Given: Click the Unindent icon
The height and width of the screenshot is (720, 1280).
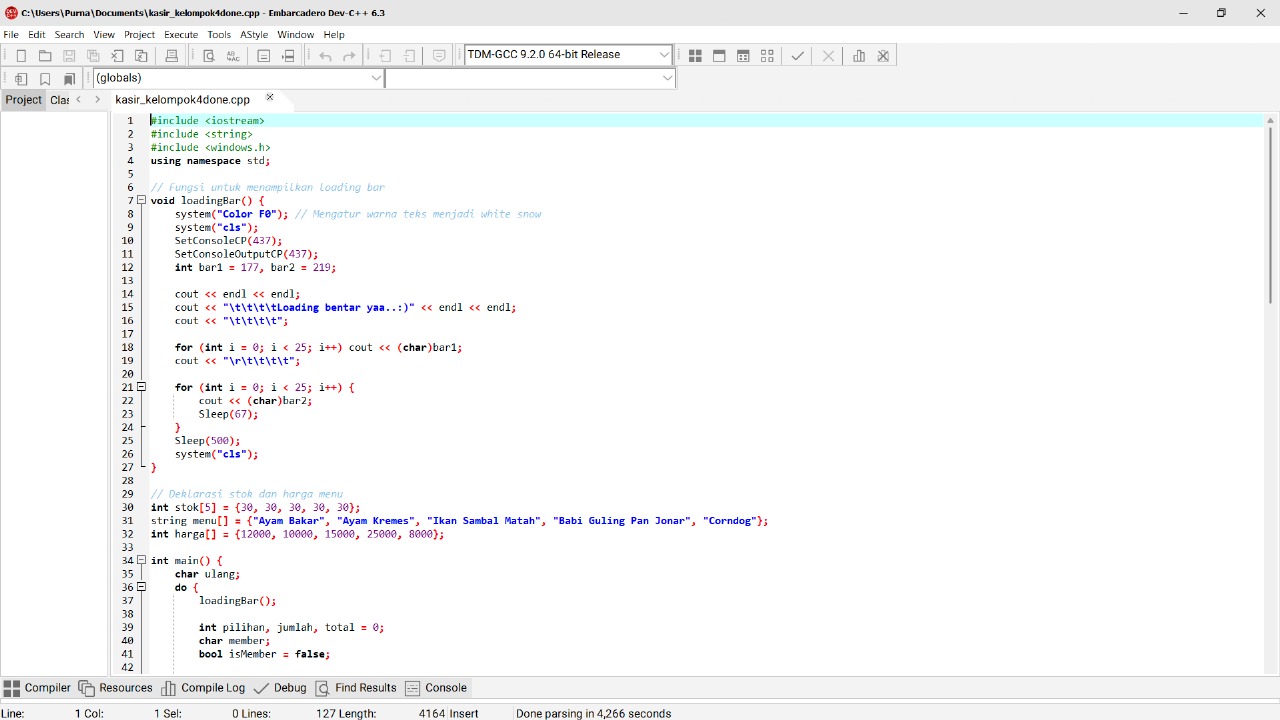Looking at the screenshot, I should pos(410,56).
